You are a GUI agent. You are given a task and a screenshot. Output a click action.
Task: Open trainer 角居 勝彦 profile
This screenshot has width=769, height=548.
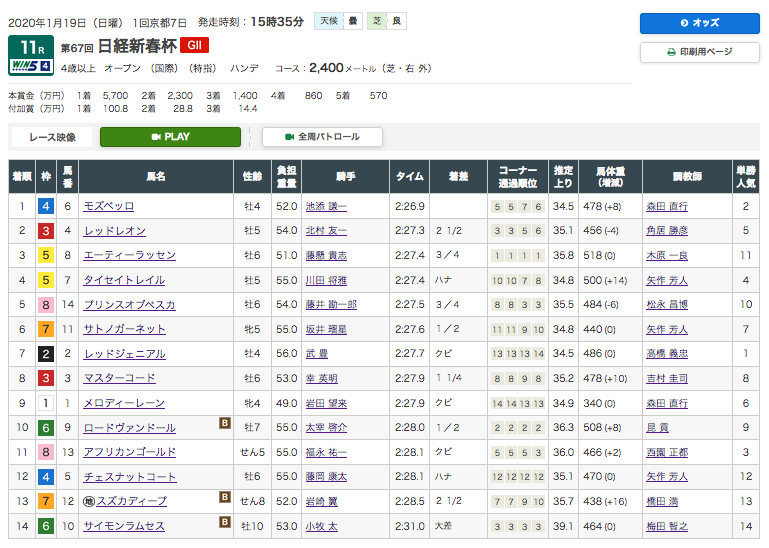coord(667,231)
